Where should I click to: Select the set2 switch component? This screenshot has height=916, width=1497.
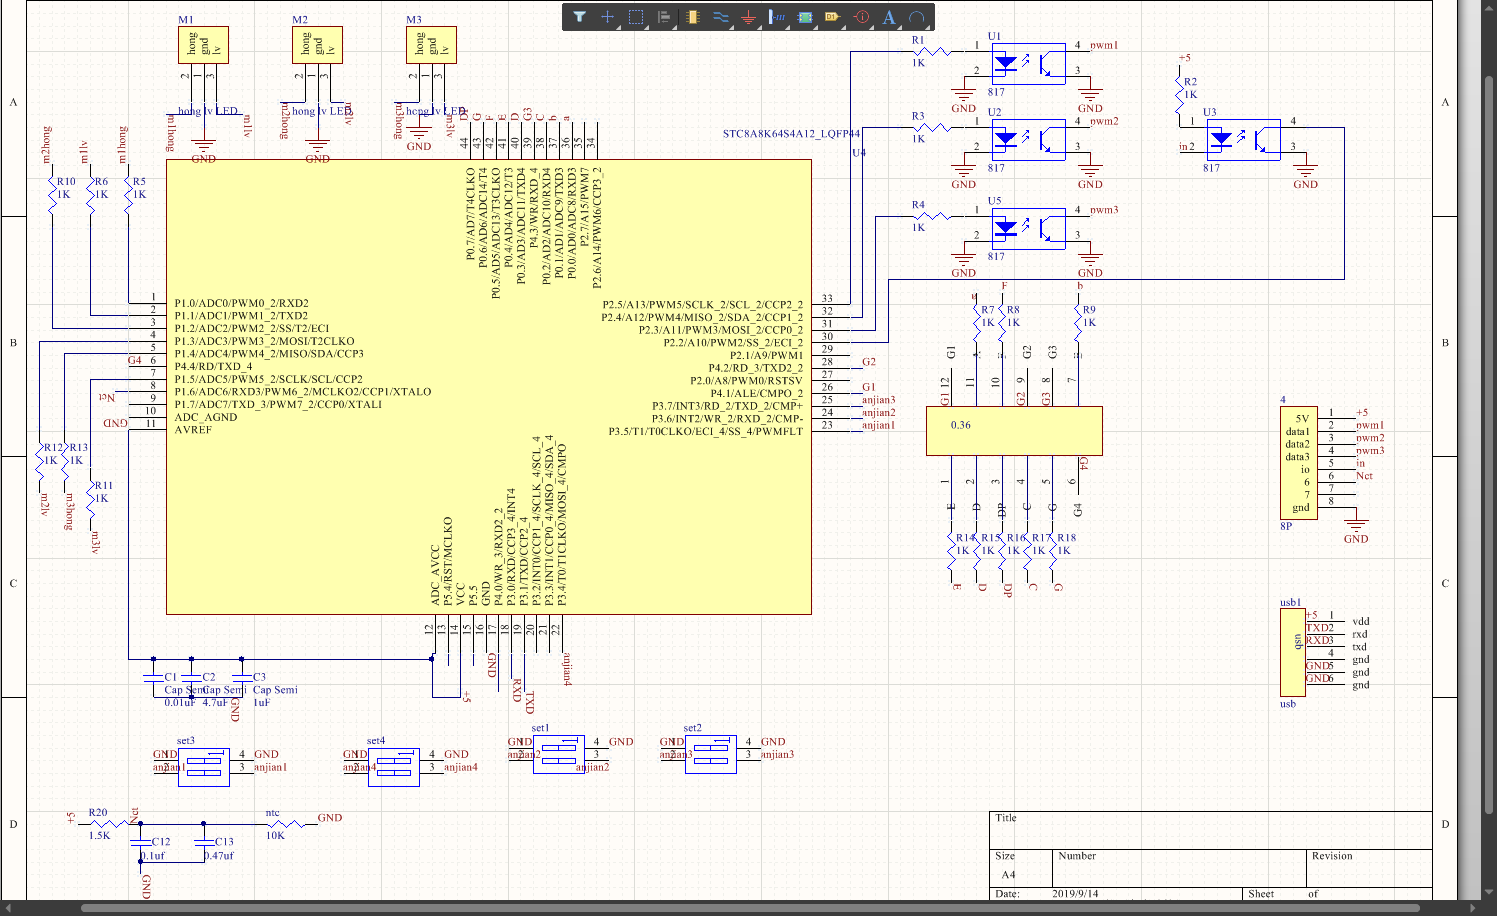(x=710, y=754)
